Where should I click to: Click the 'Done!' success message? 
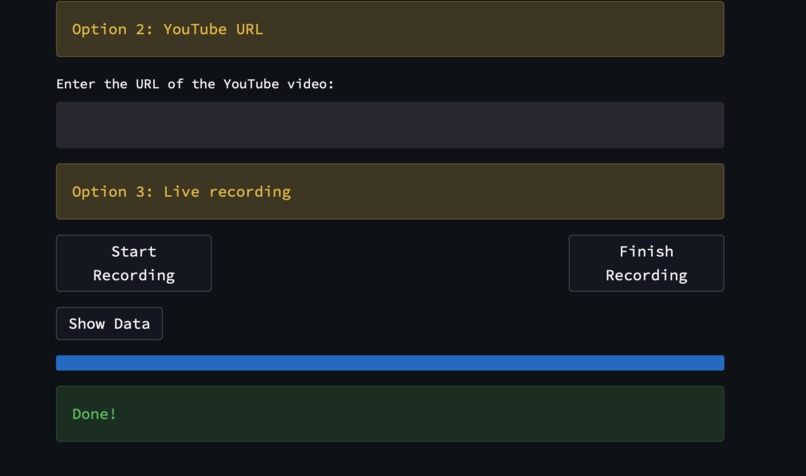[x=390, y=414]
